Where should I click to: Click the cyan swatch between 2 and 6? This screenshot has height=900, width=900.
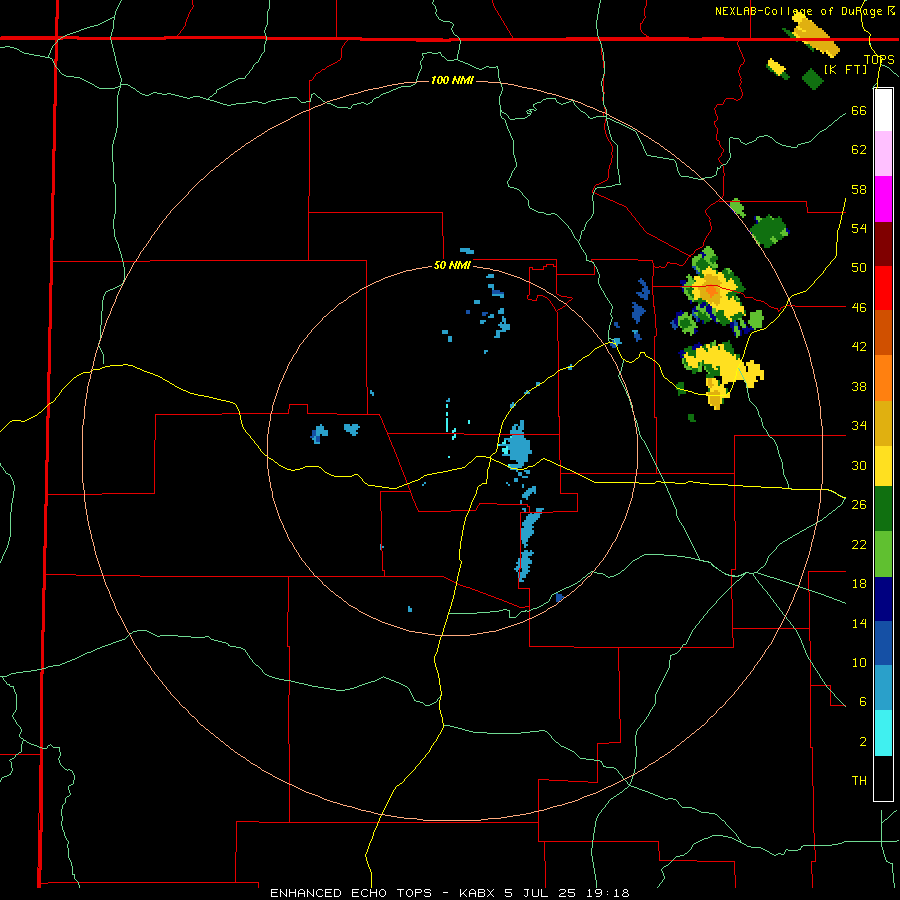883,733
